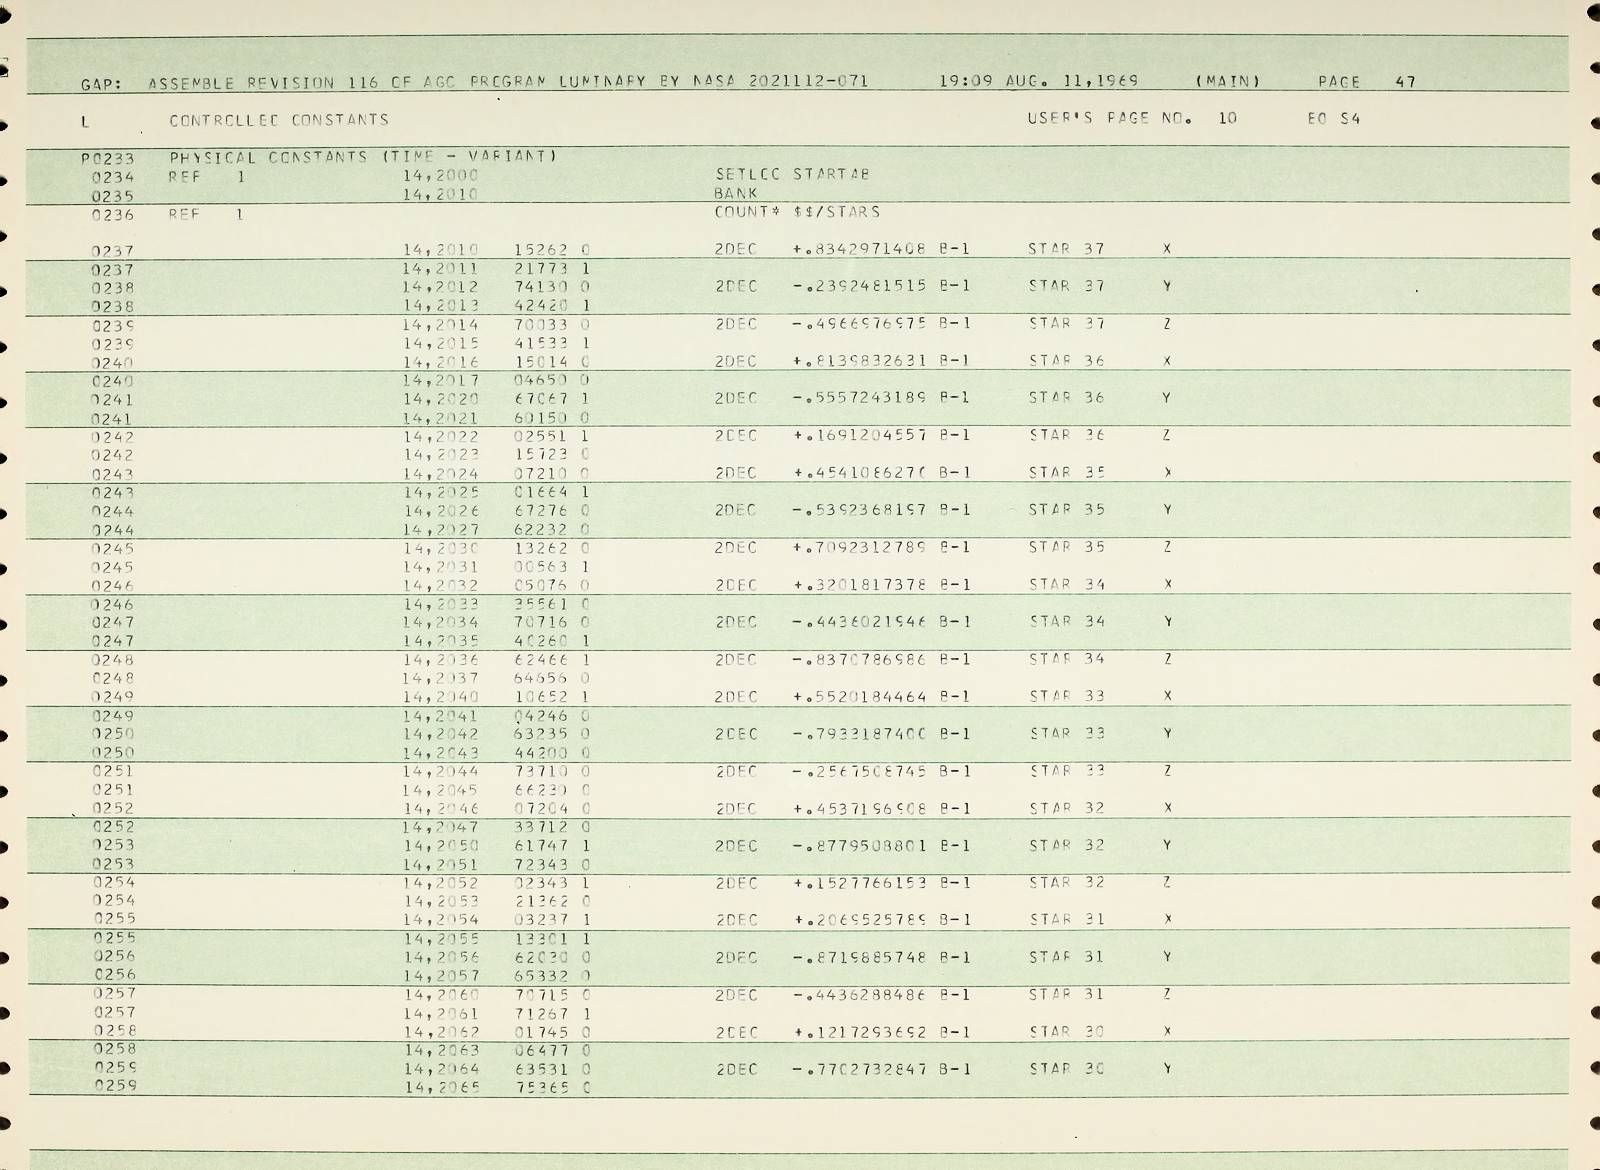Click octal word '74130 0'
This screenshot has height=1170, width=1600.
pyautogui.click(x=552, y=287)
